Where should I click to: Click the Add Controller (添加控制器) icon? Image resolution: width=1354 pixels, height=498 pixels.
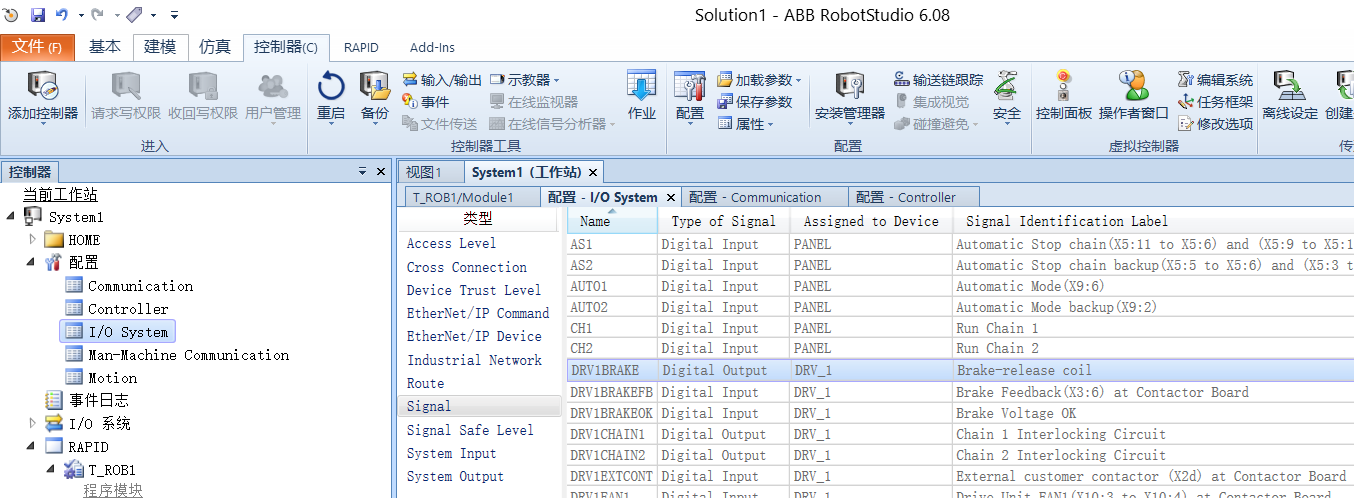pos(43,96)
